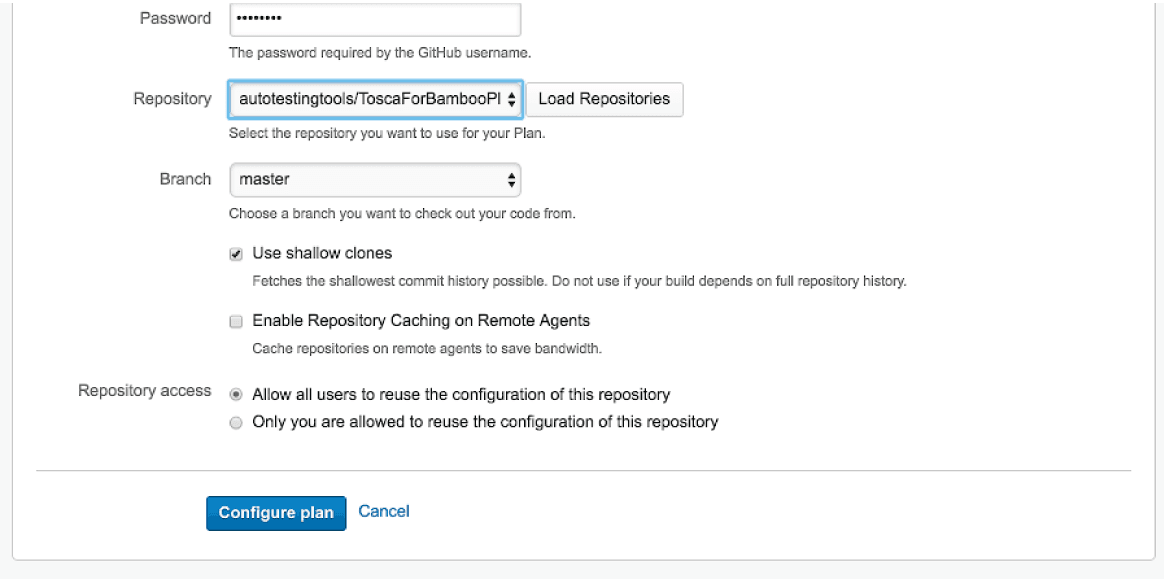The height and width of the screenshot is (579, 1164).
Task: Click the Branch field label
Action: pos(185,179)
